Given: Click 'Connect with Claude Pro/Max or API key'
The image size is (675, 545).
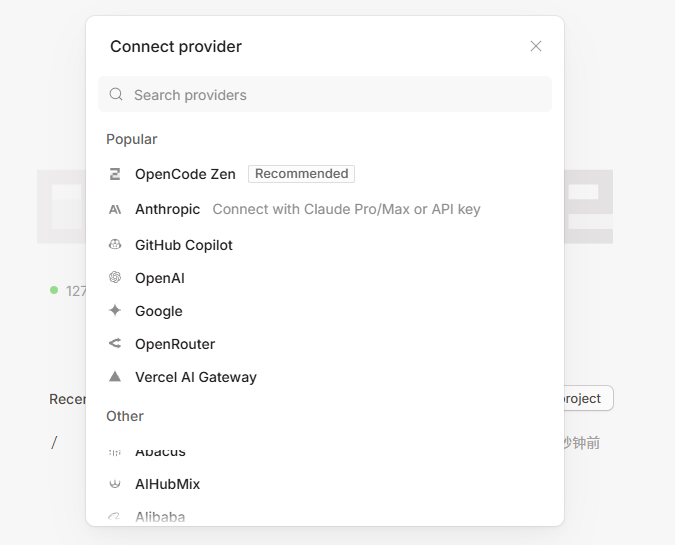Looking at the screenshot, I should [x=346, y=209].
